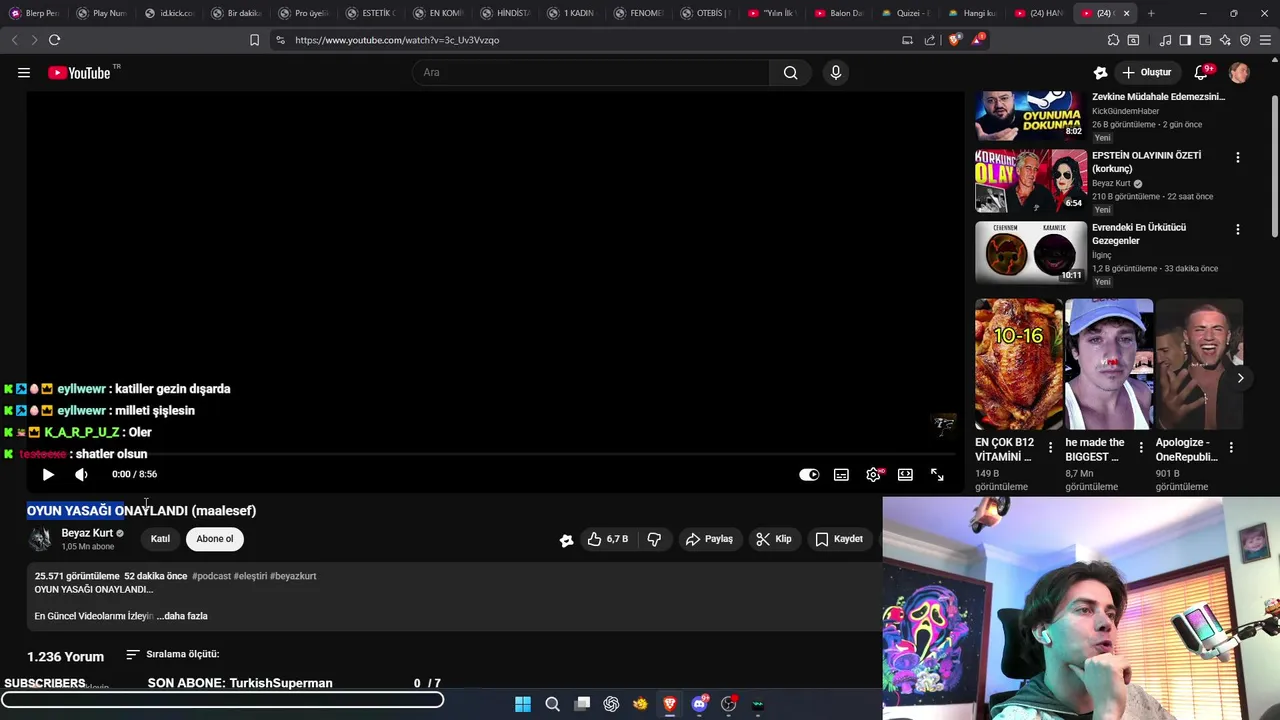Screen dimensions: 1280x720
Task: Share the video via Paylaş
Action: pos(709,539)
